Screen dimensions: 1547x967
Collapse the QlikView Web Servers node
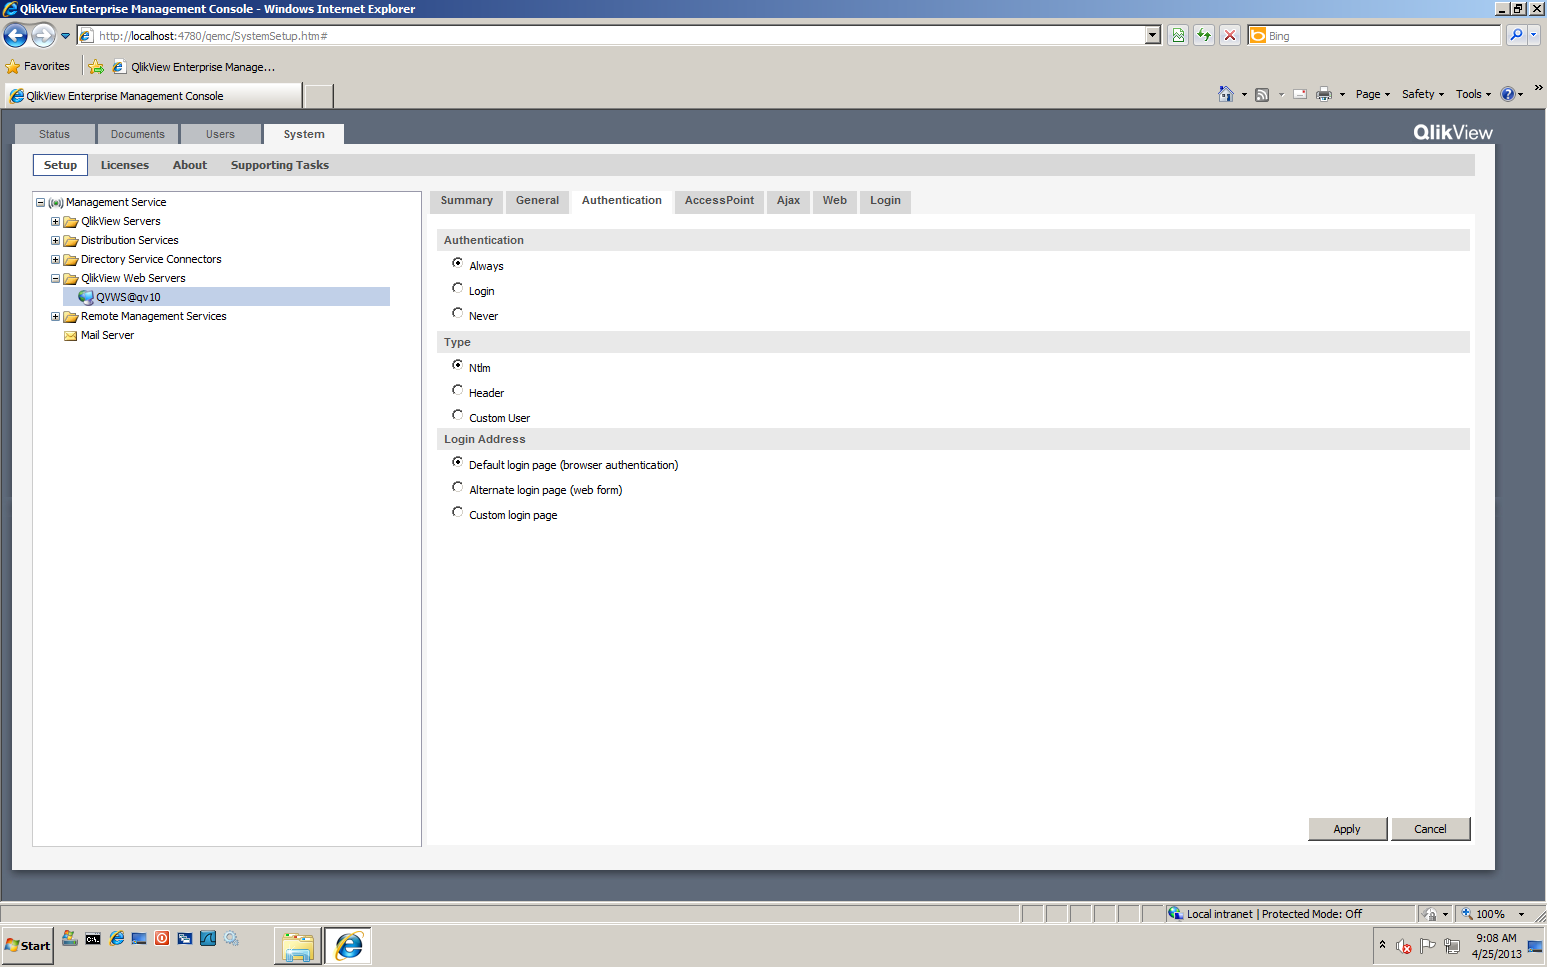click(x=56, y=278)
